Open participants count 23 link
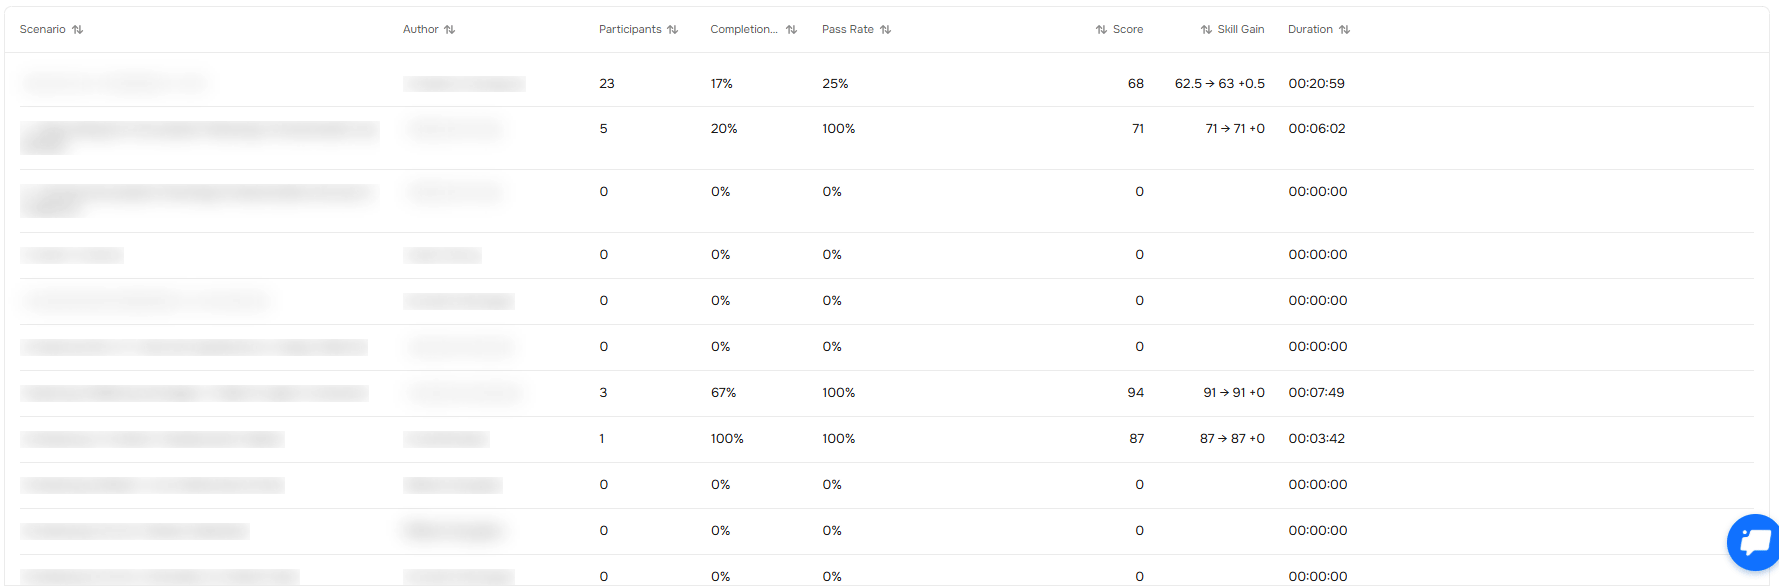 pyautogui.click(x=606, y=84)
